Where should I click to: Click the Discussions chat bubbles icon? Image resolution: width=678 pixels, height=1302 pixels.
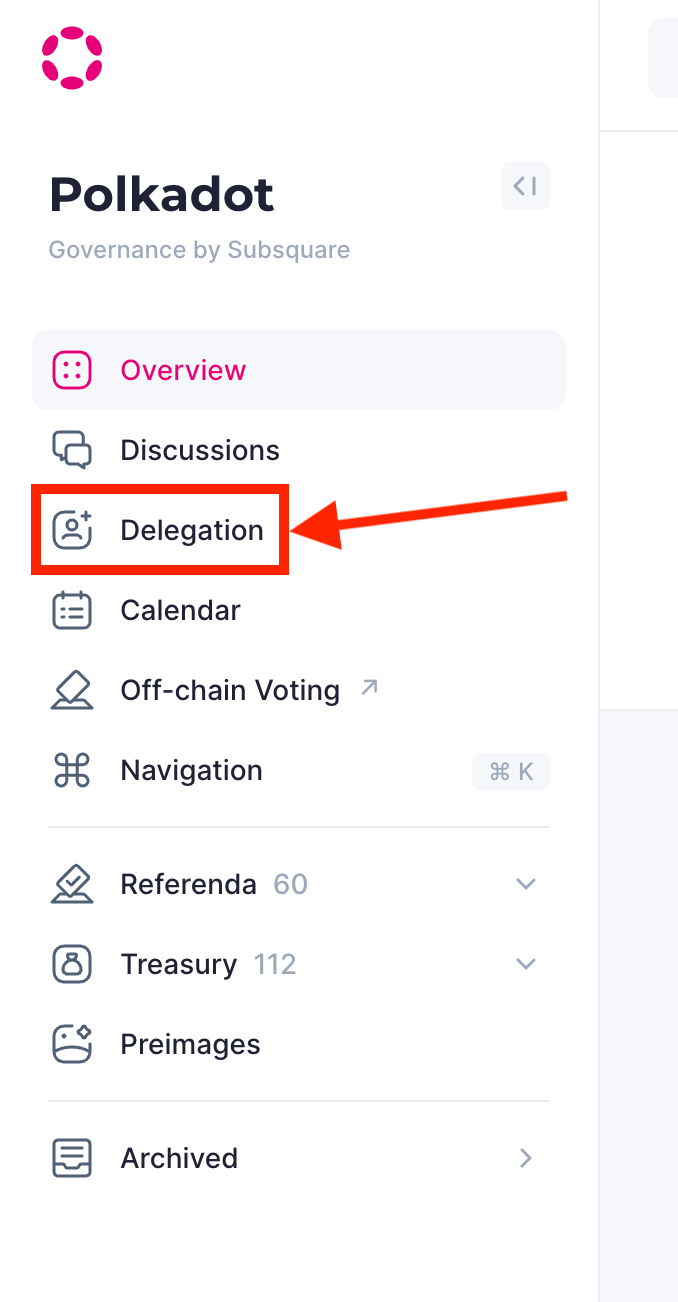click(72, 450)
